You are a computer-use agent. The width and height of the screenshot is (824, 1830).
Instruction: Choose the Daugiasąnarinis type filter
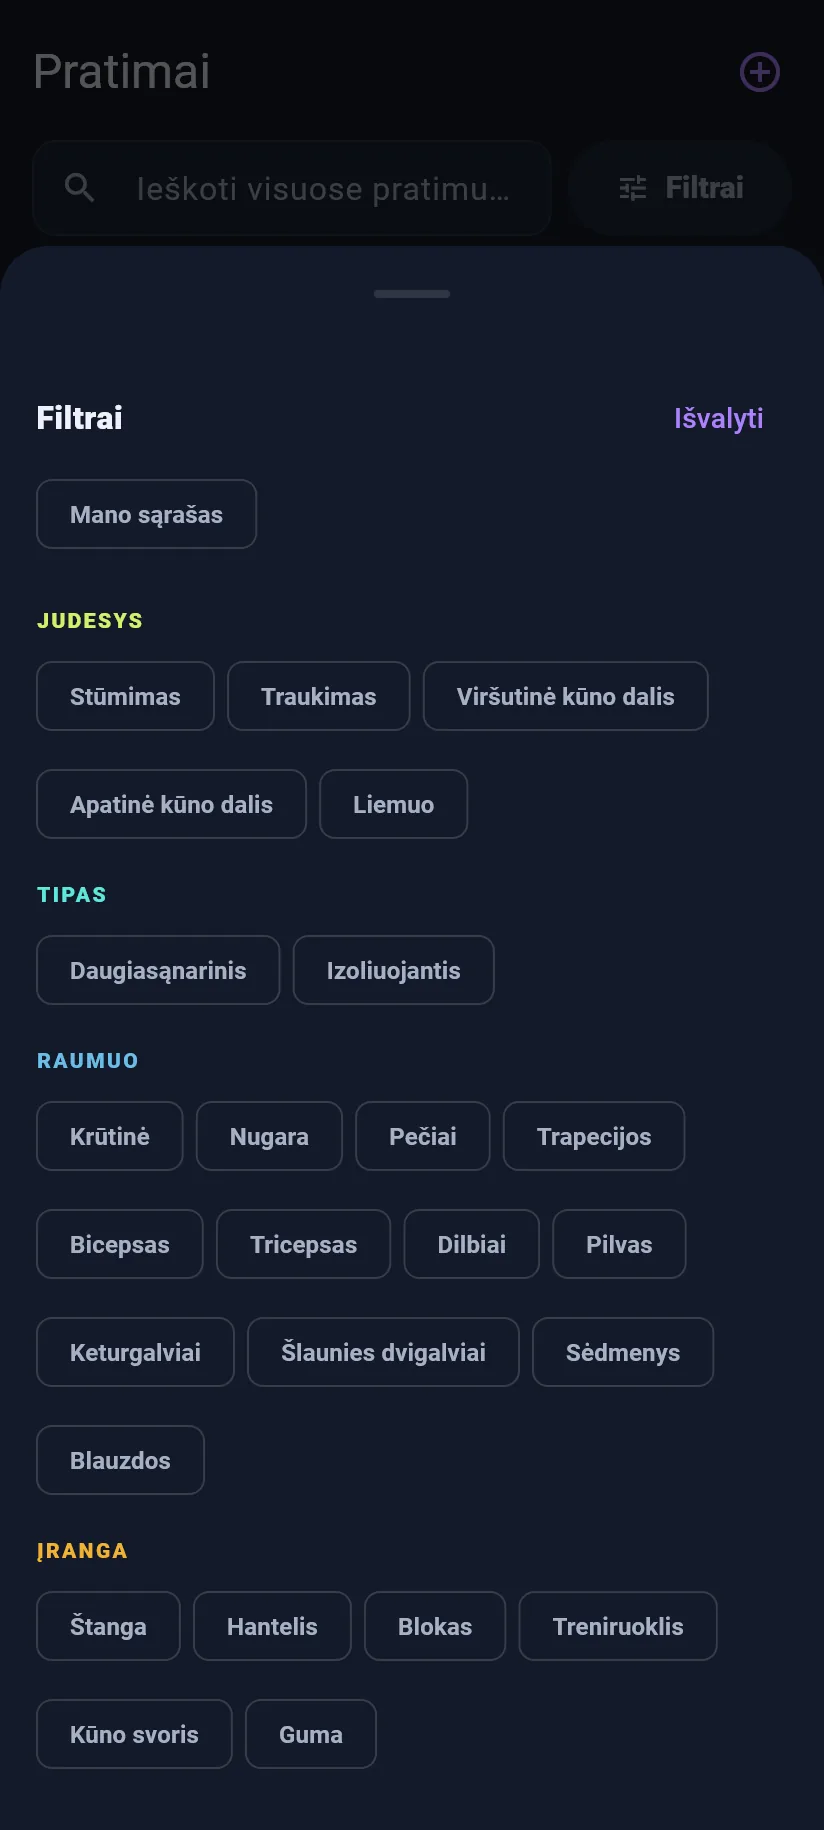point(158,970)
